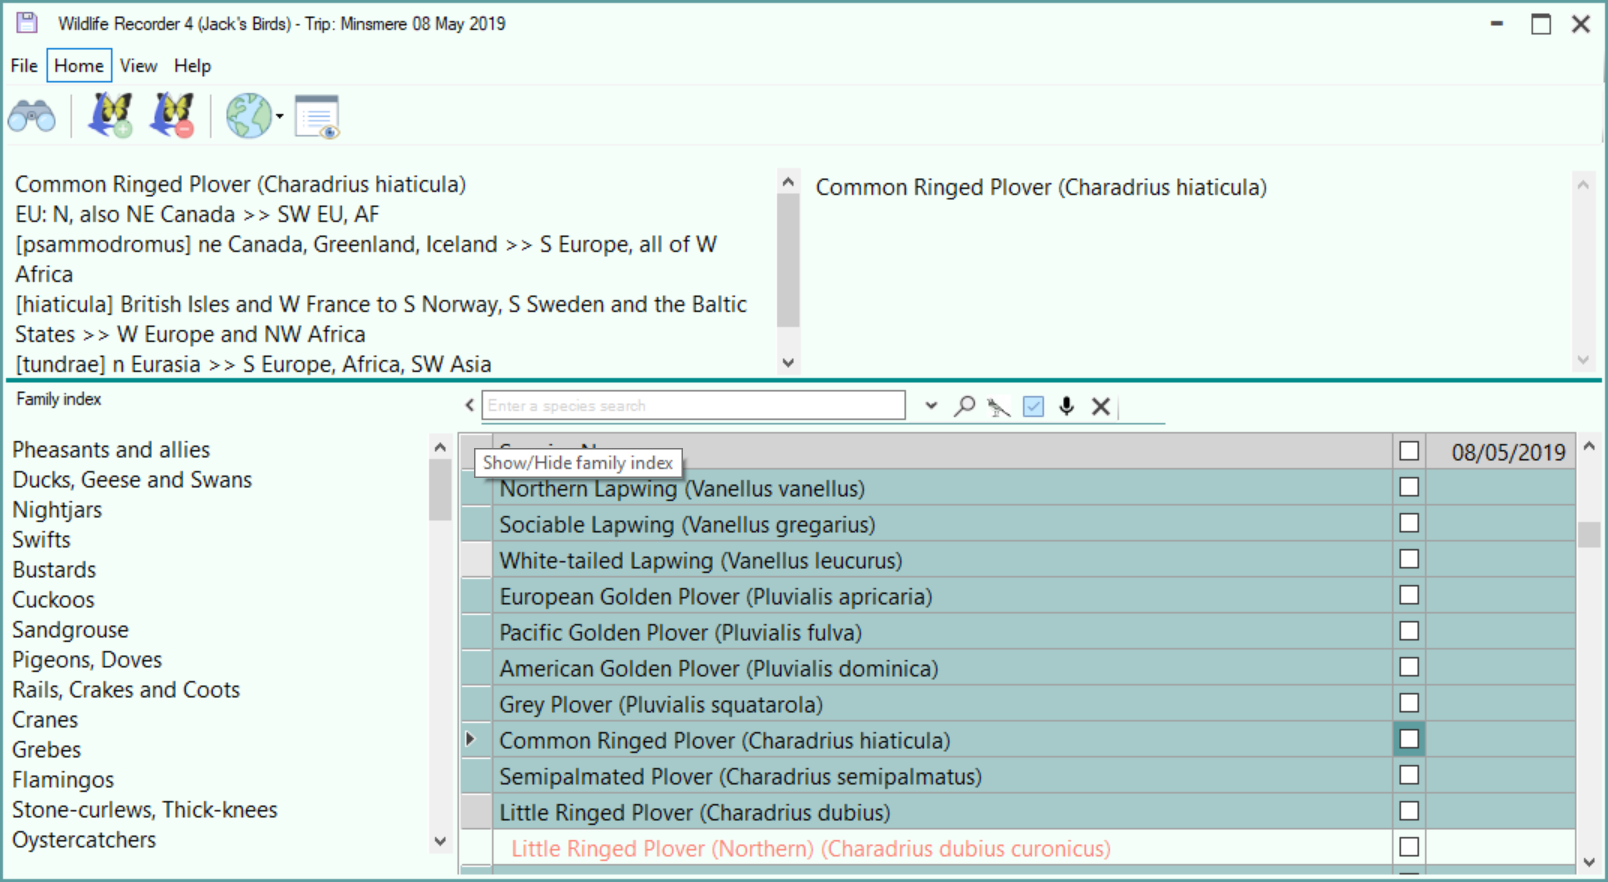Tick the Northern Lapwing checkbox

click(1409, 487)
